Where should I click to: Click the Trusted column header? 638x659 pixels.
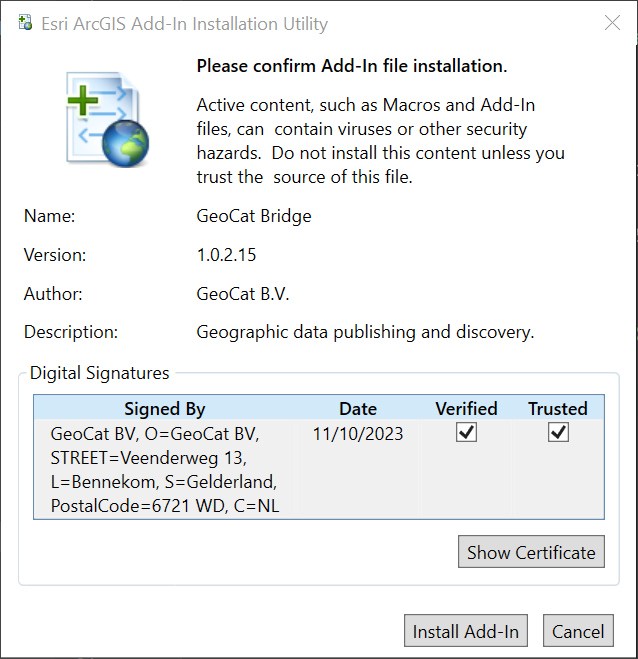tap(558, 408)
